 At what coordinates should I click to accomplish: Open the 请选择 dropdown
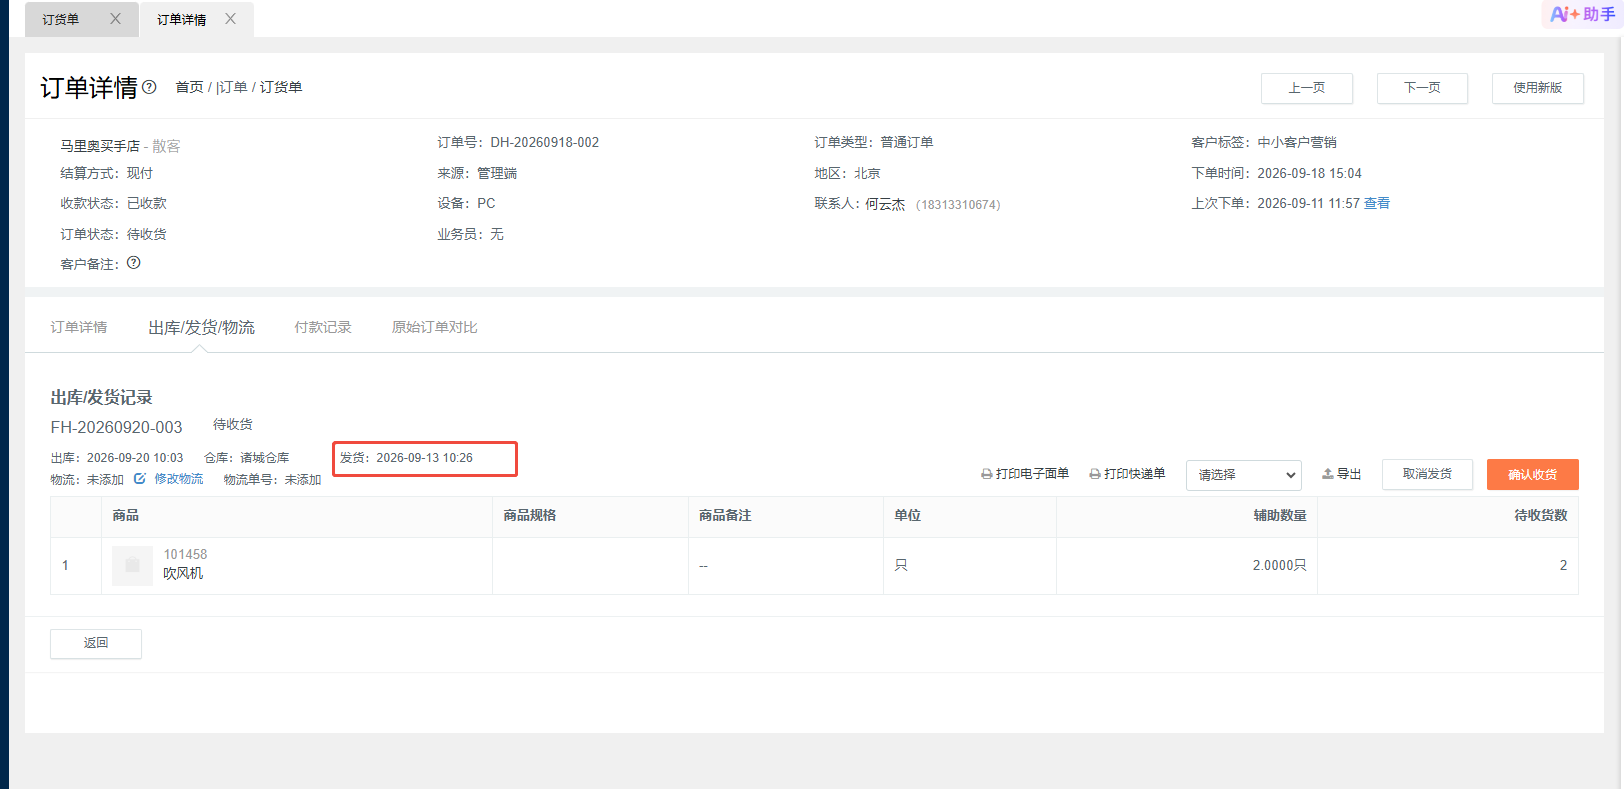pos(1243,475)
